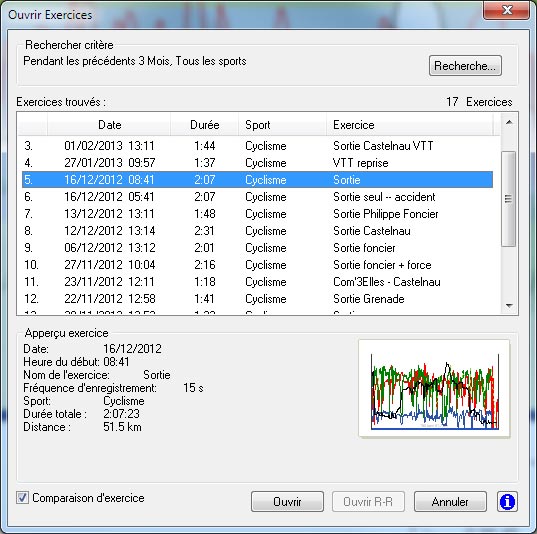
Task: Select highlighted row 5 Sortie 08:41
Action: pyautogui.click(x=257, y=180)
